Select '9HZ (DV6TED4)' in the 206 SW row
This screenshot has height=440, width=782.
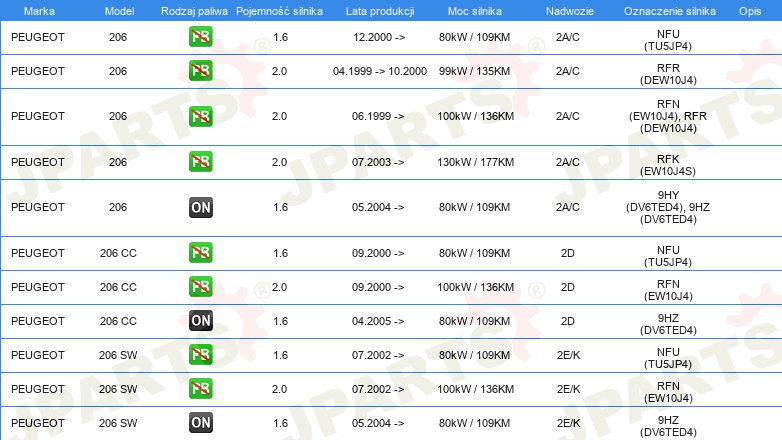click(668, 426)
